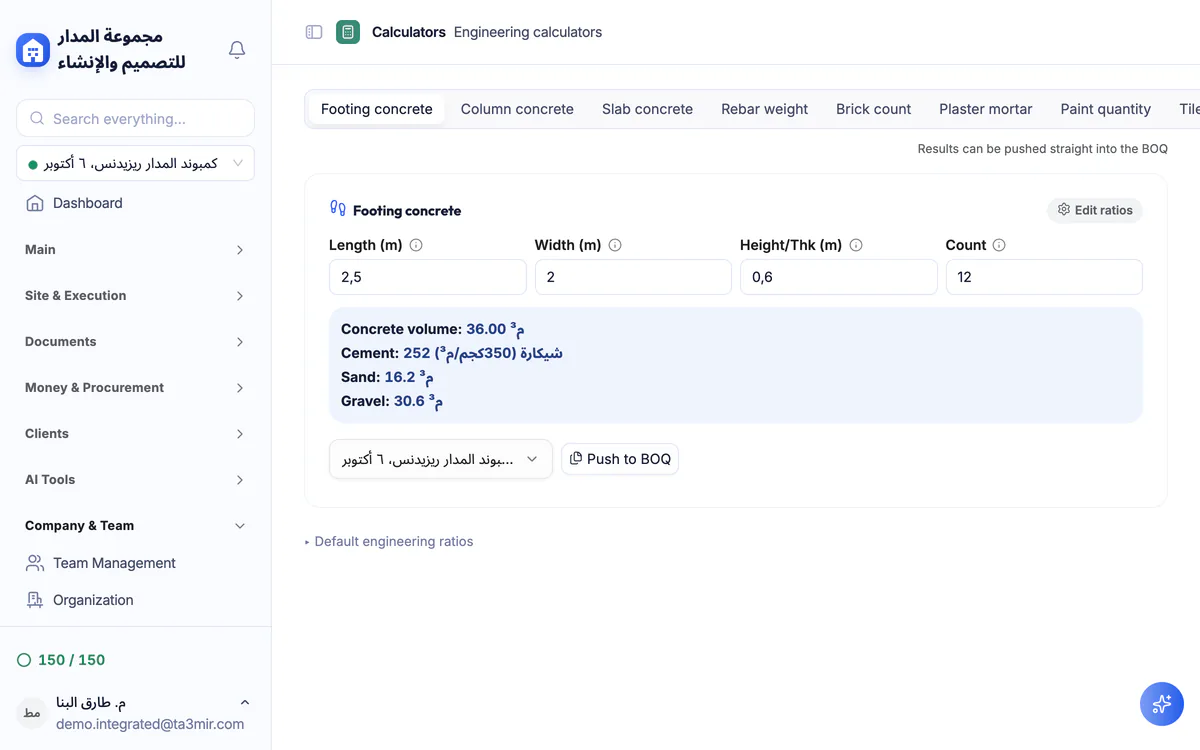Click the user avatar مط
The height and width of the screenshot is (750, 1200).
click(31, 713)
